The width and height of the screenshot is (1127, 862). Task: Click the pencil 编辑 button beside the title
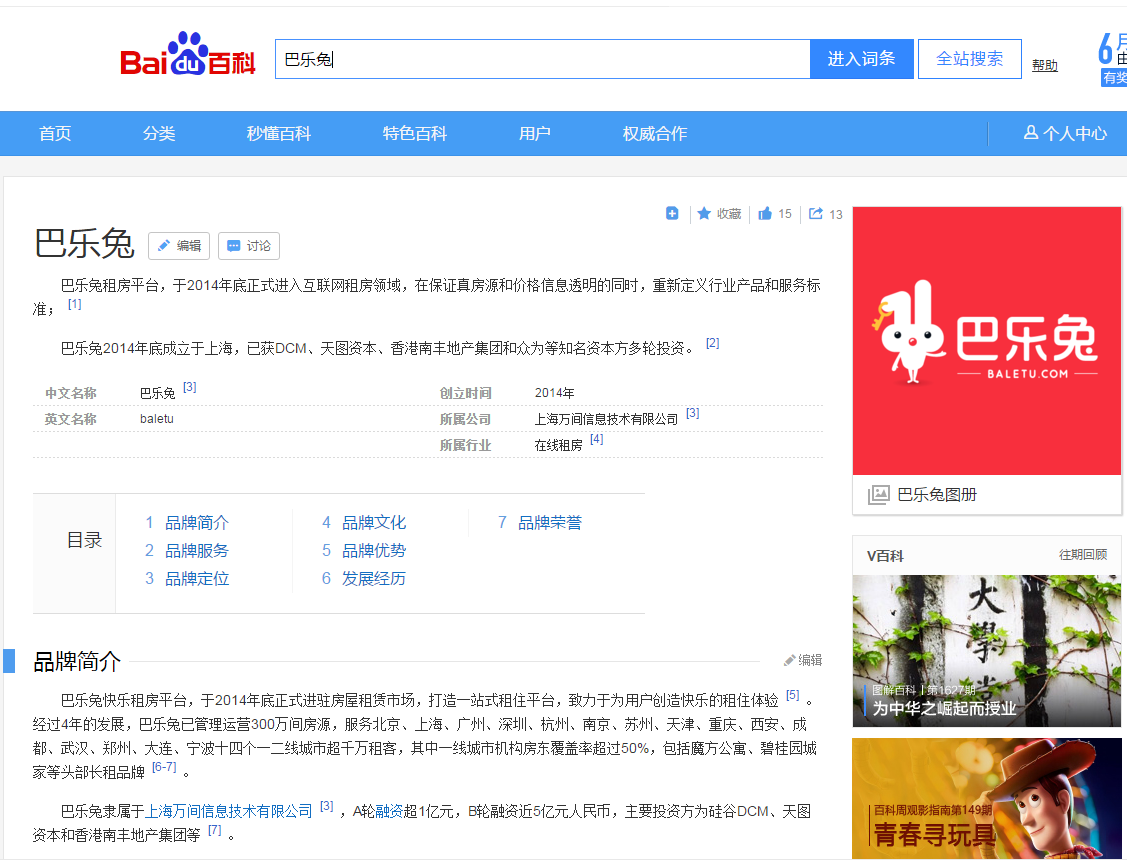pyautogui.click(x=179, y=246)
